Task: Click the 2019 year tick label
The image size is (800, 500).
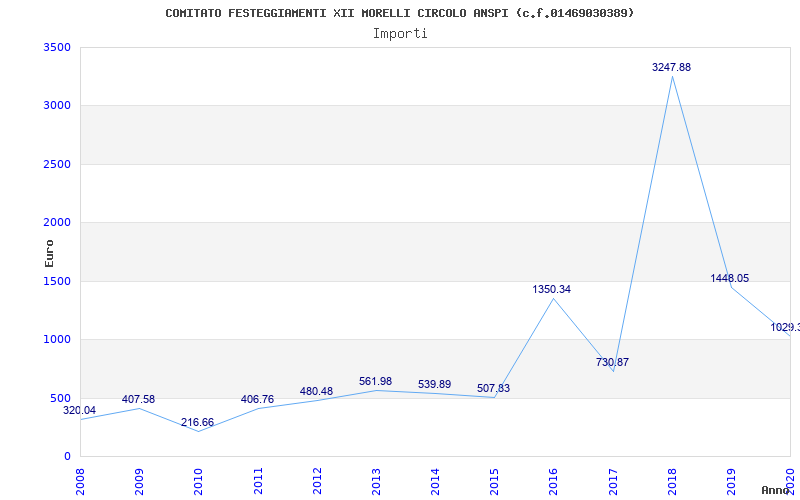Action: tap(731, 481)
